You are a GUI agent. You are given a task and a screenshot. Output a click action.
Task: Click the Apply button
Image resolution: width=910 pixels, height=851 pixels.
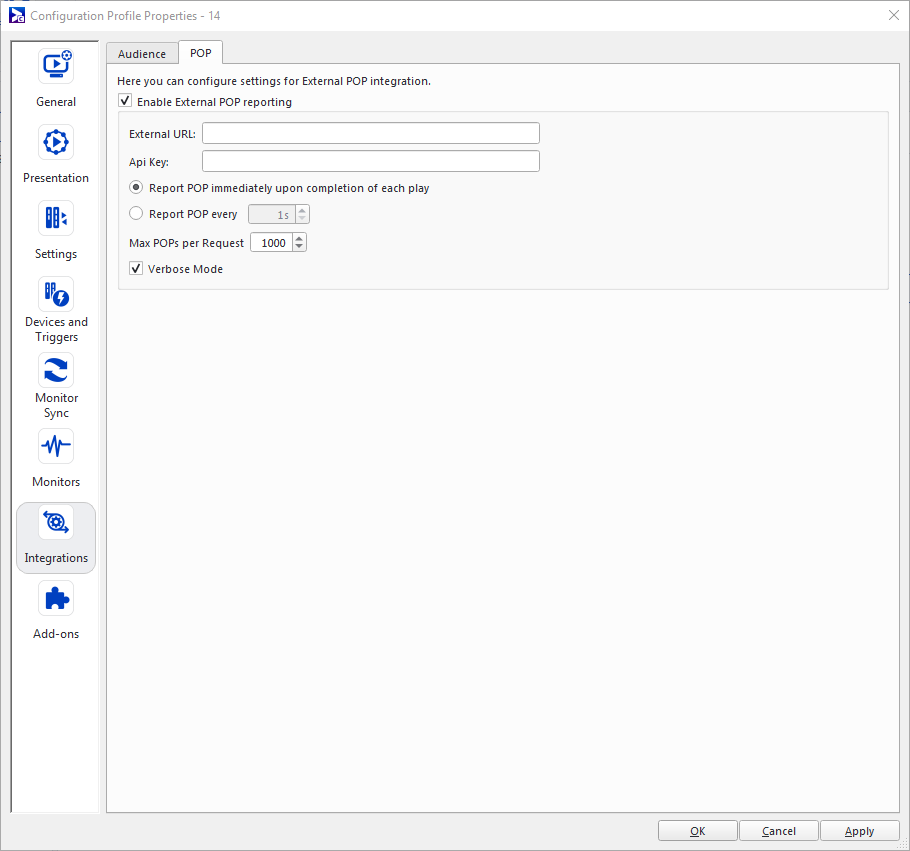(859, 831)
